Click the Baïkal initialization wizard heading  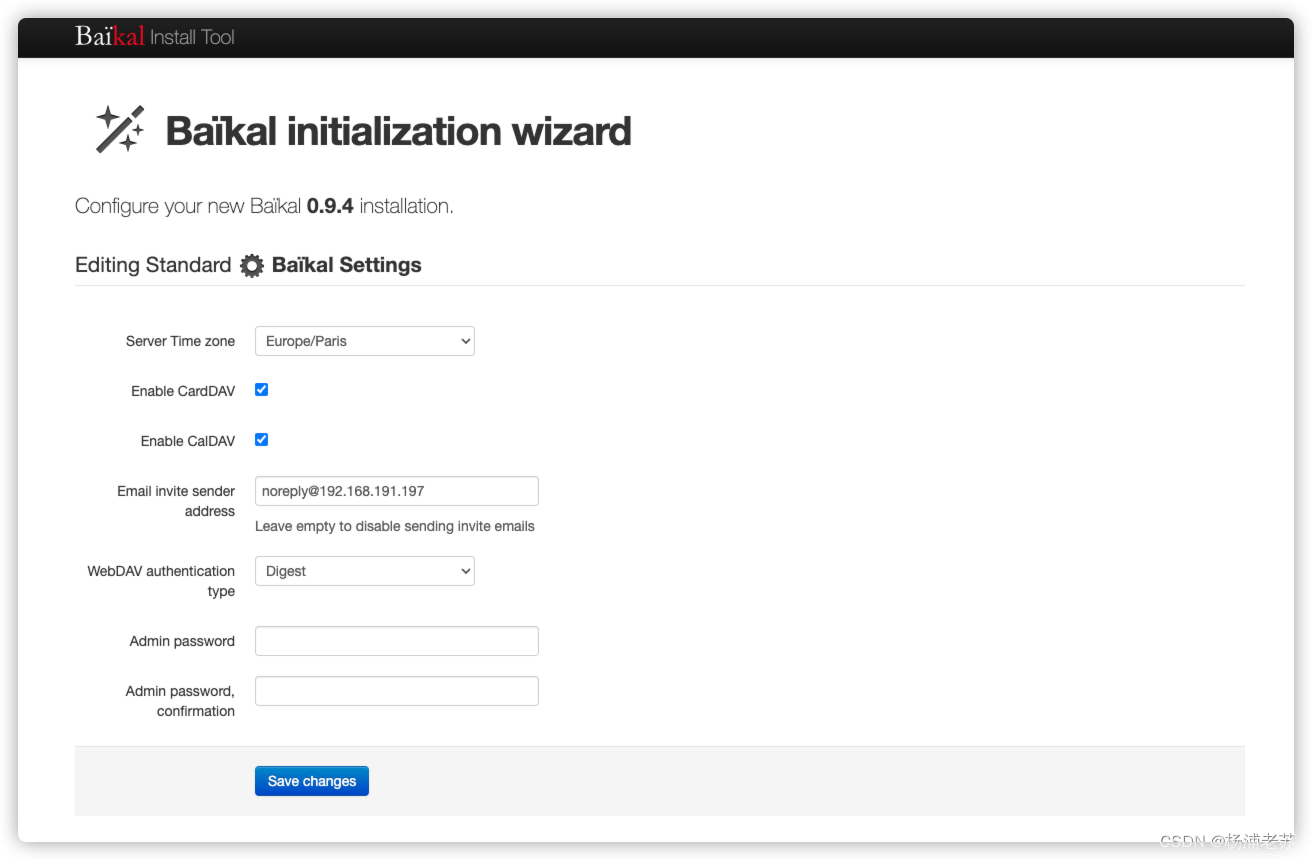(x=398, y=131)
